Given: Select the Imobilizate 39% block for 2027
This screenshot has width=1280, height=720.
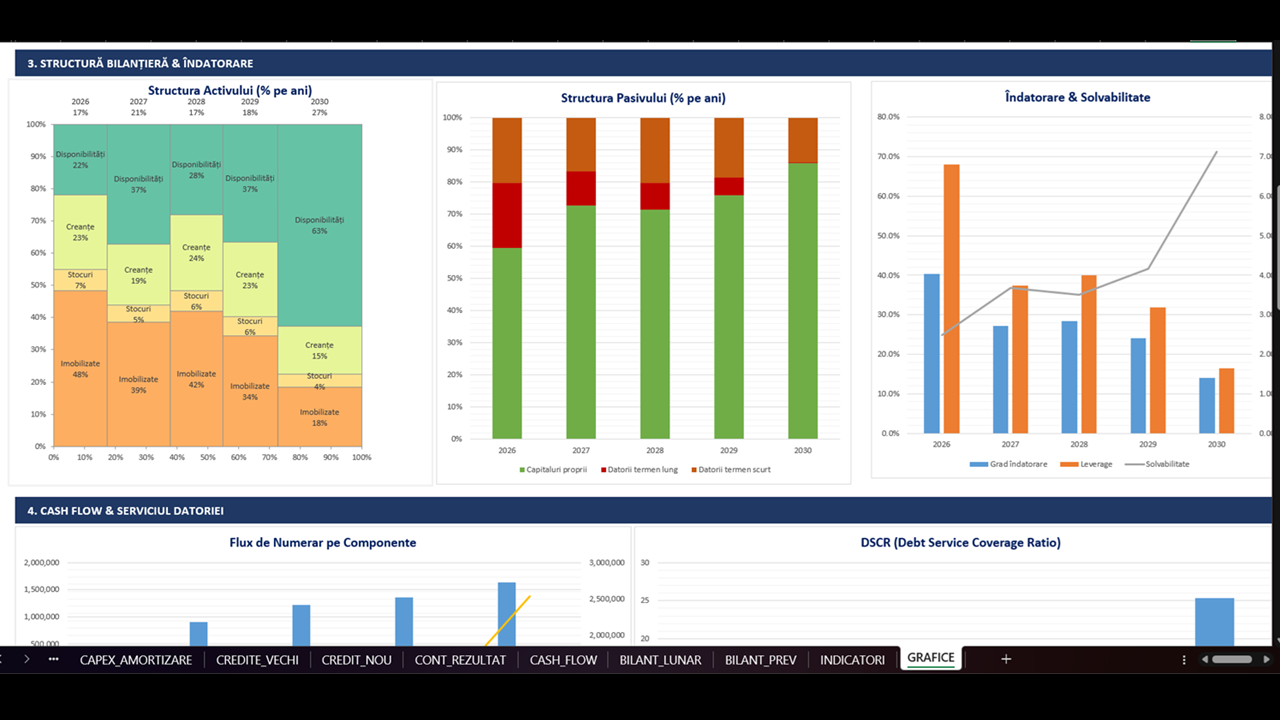Looking at the screenshot, I should (138, 384).
